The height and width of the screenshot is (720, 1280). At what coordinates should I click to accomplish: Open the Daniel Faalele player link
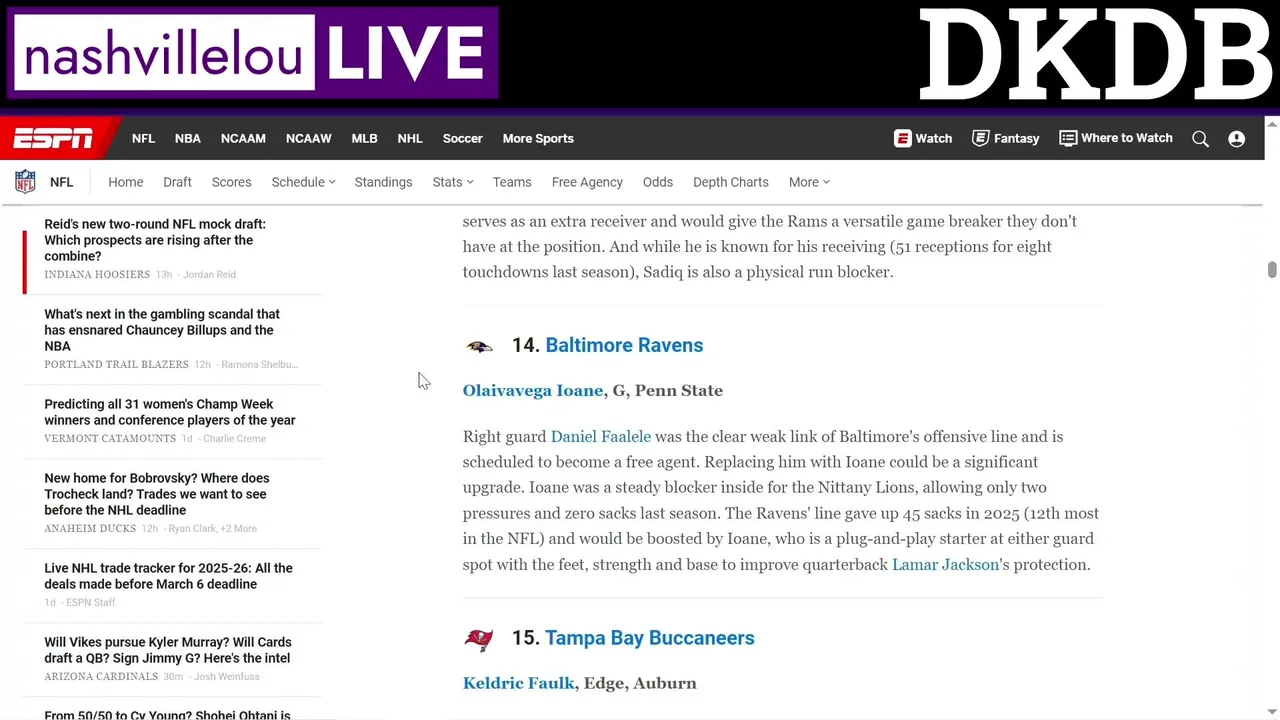pyautogui.click(x=601, y=436)
